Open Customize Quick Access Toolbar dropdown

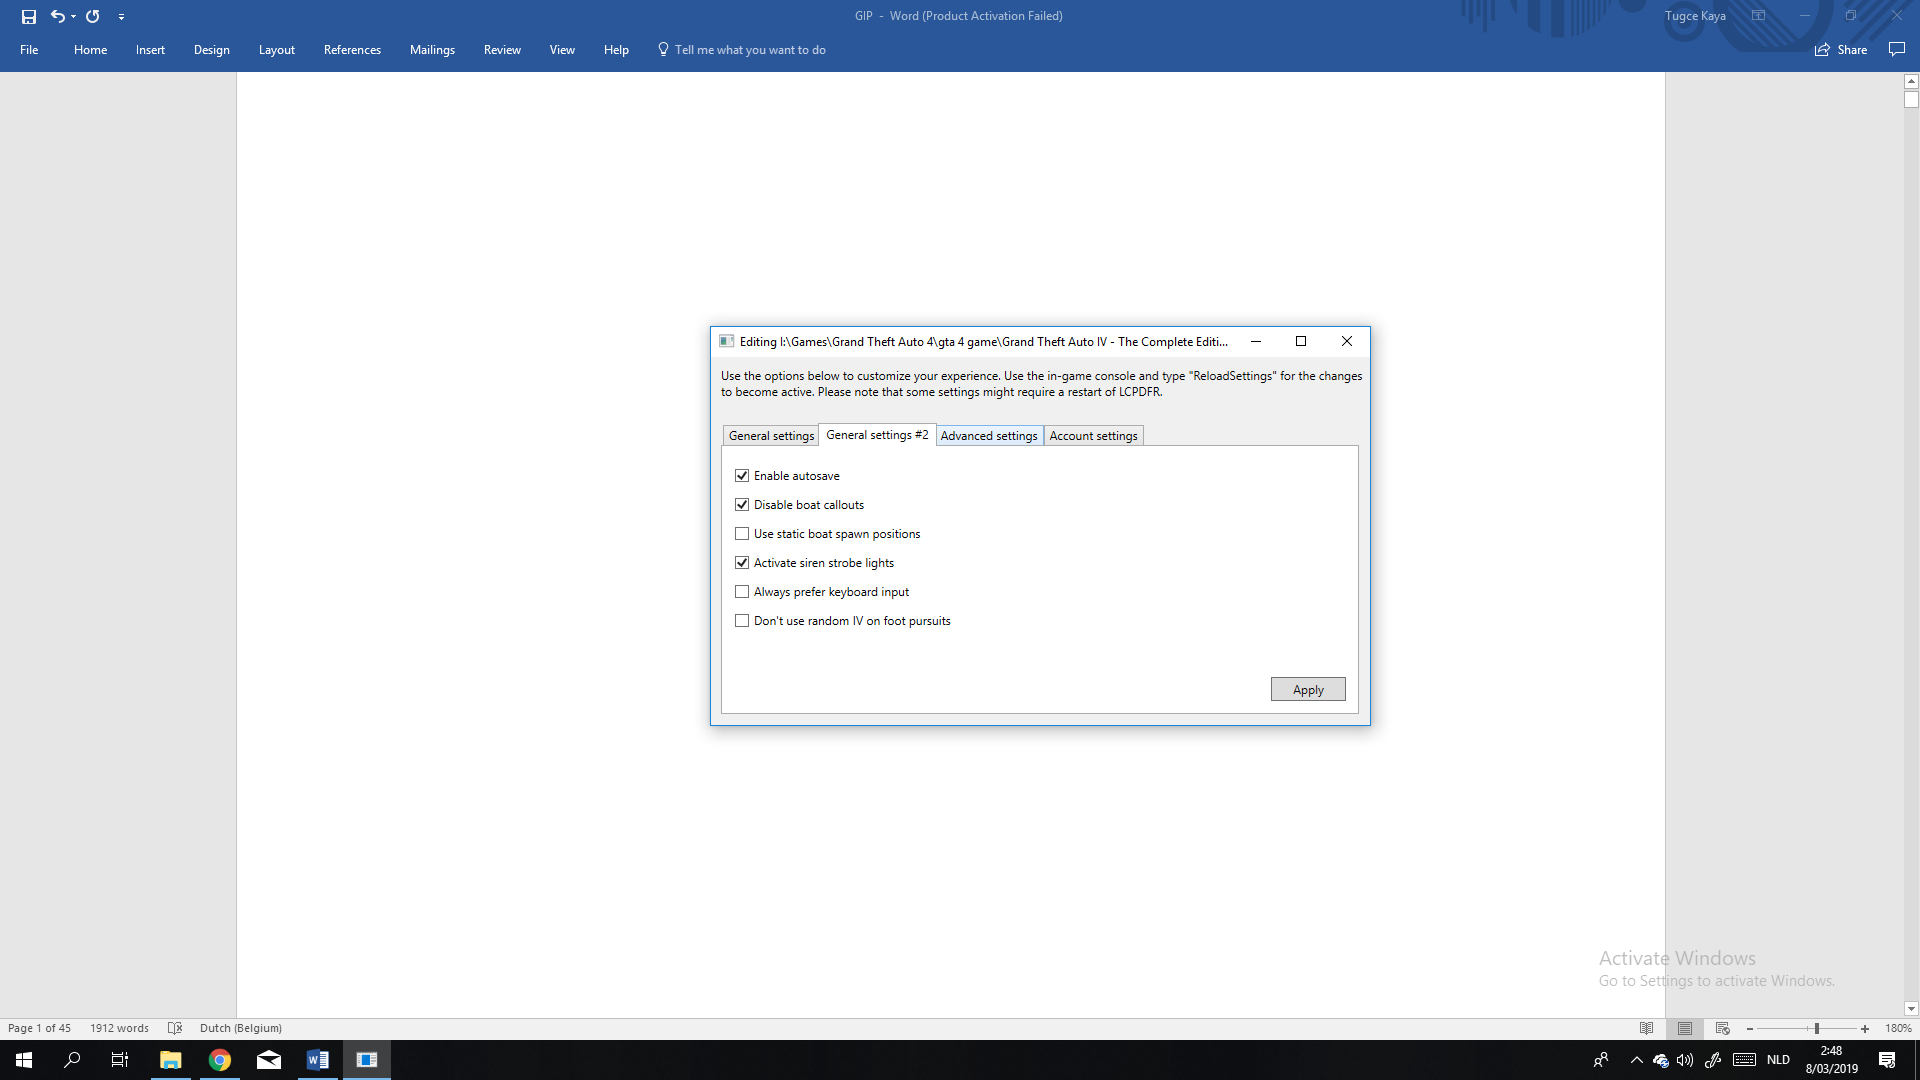[121, 16]
